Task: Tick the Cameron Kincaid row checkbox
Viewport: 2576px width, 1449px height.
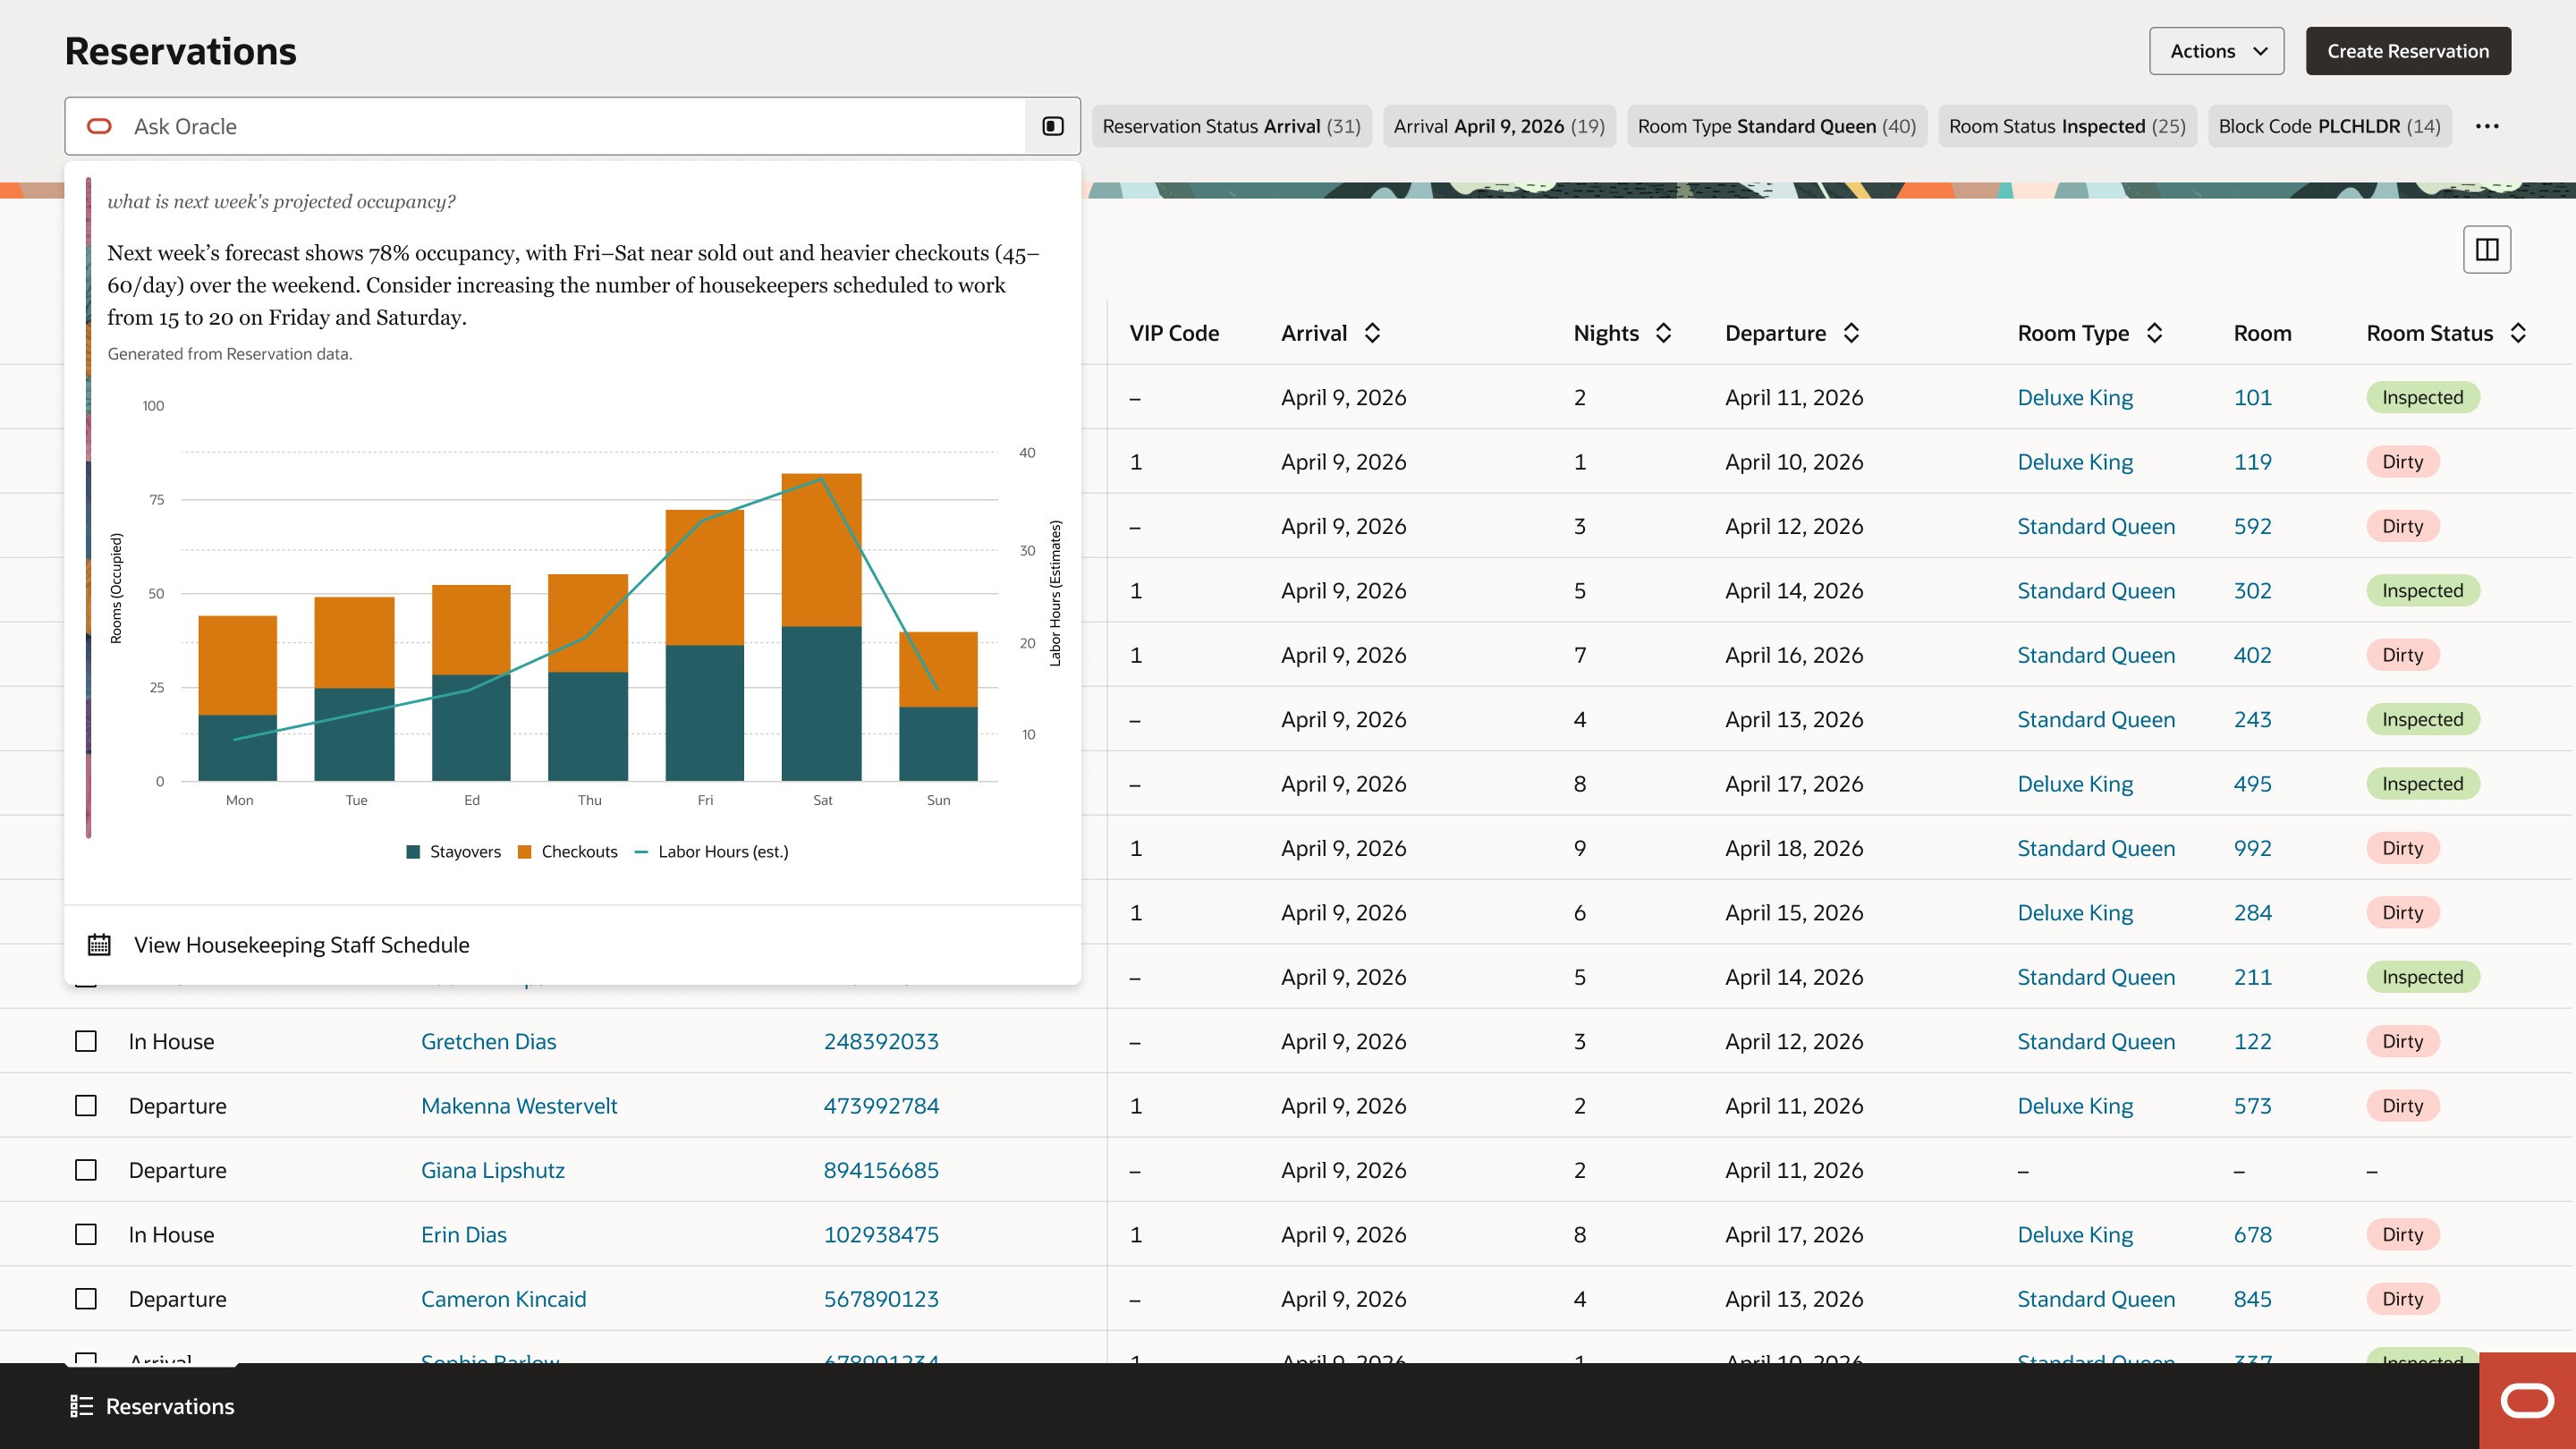Action: click(x=86, y=1298)
